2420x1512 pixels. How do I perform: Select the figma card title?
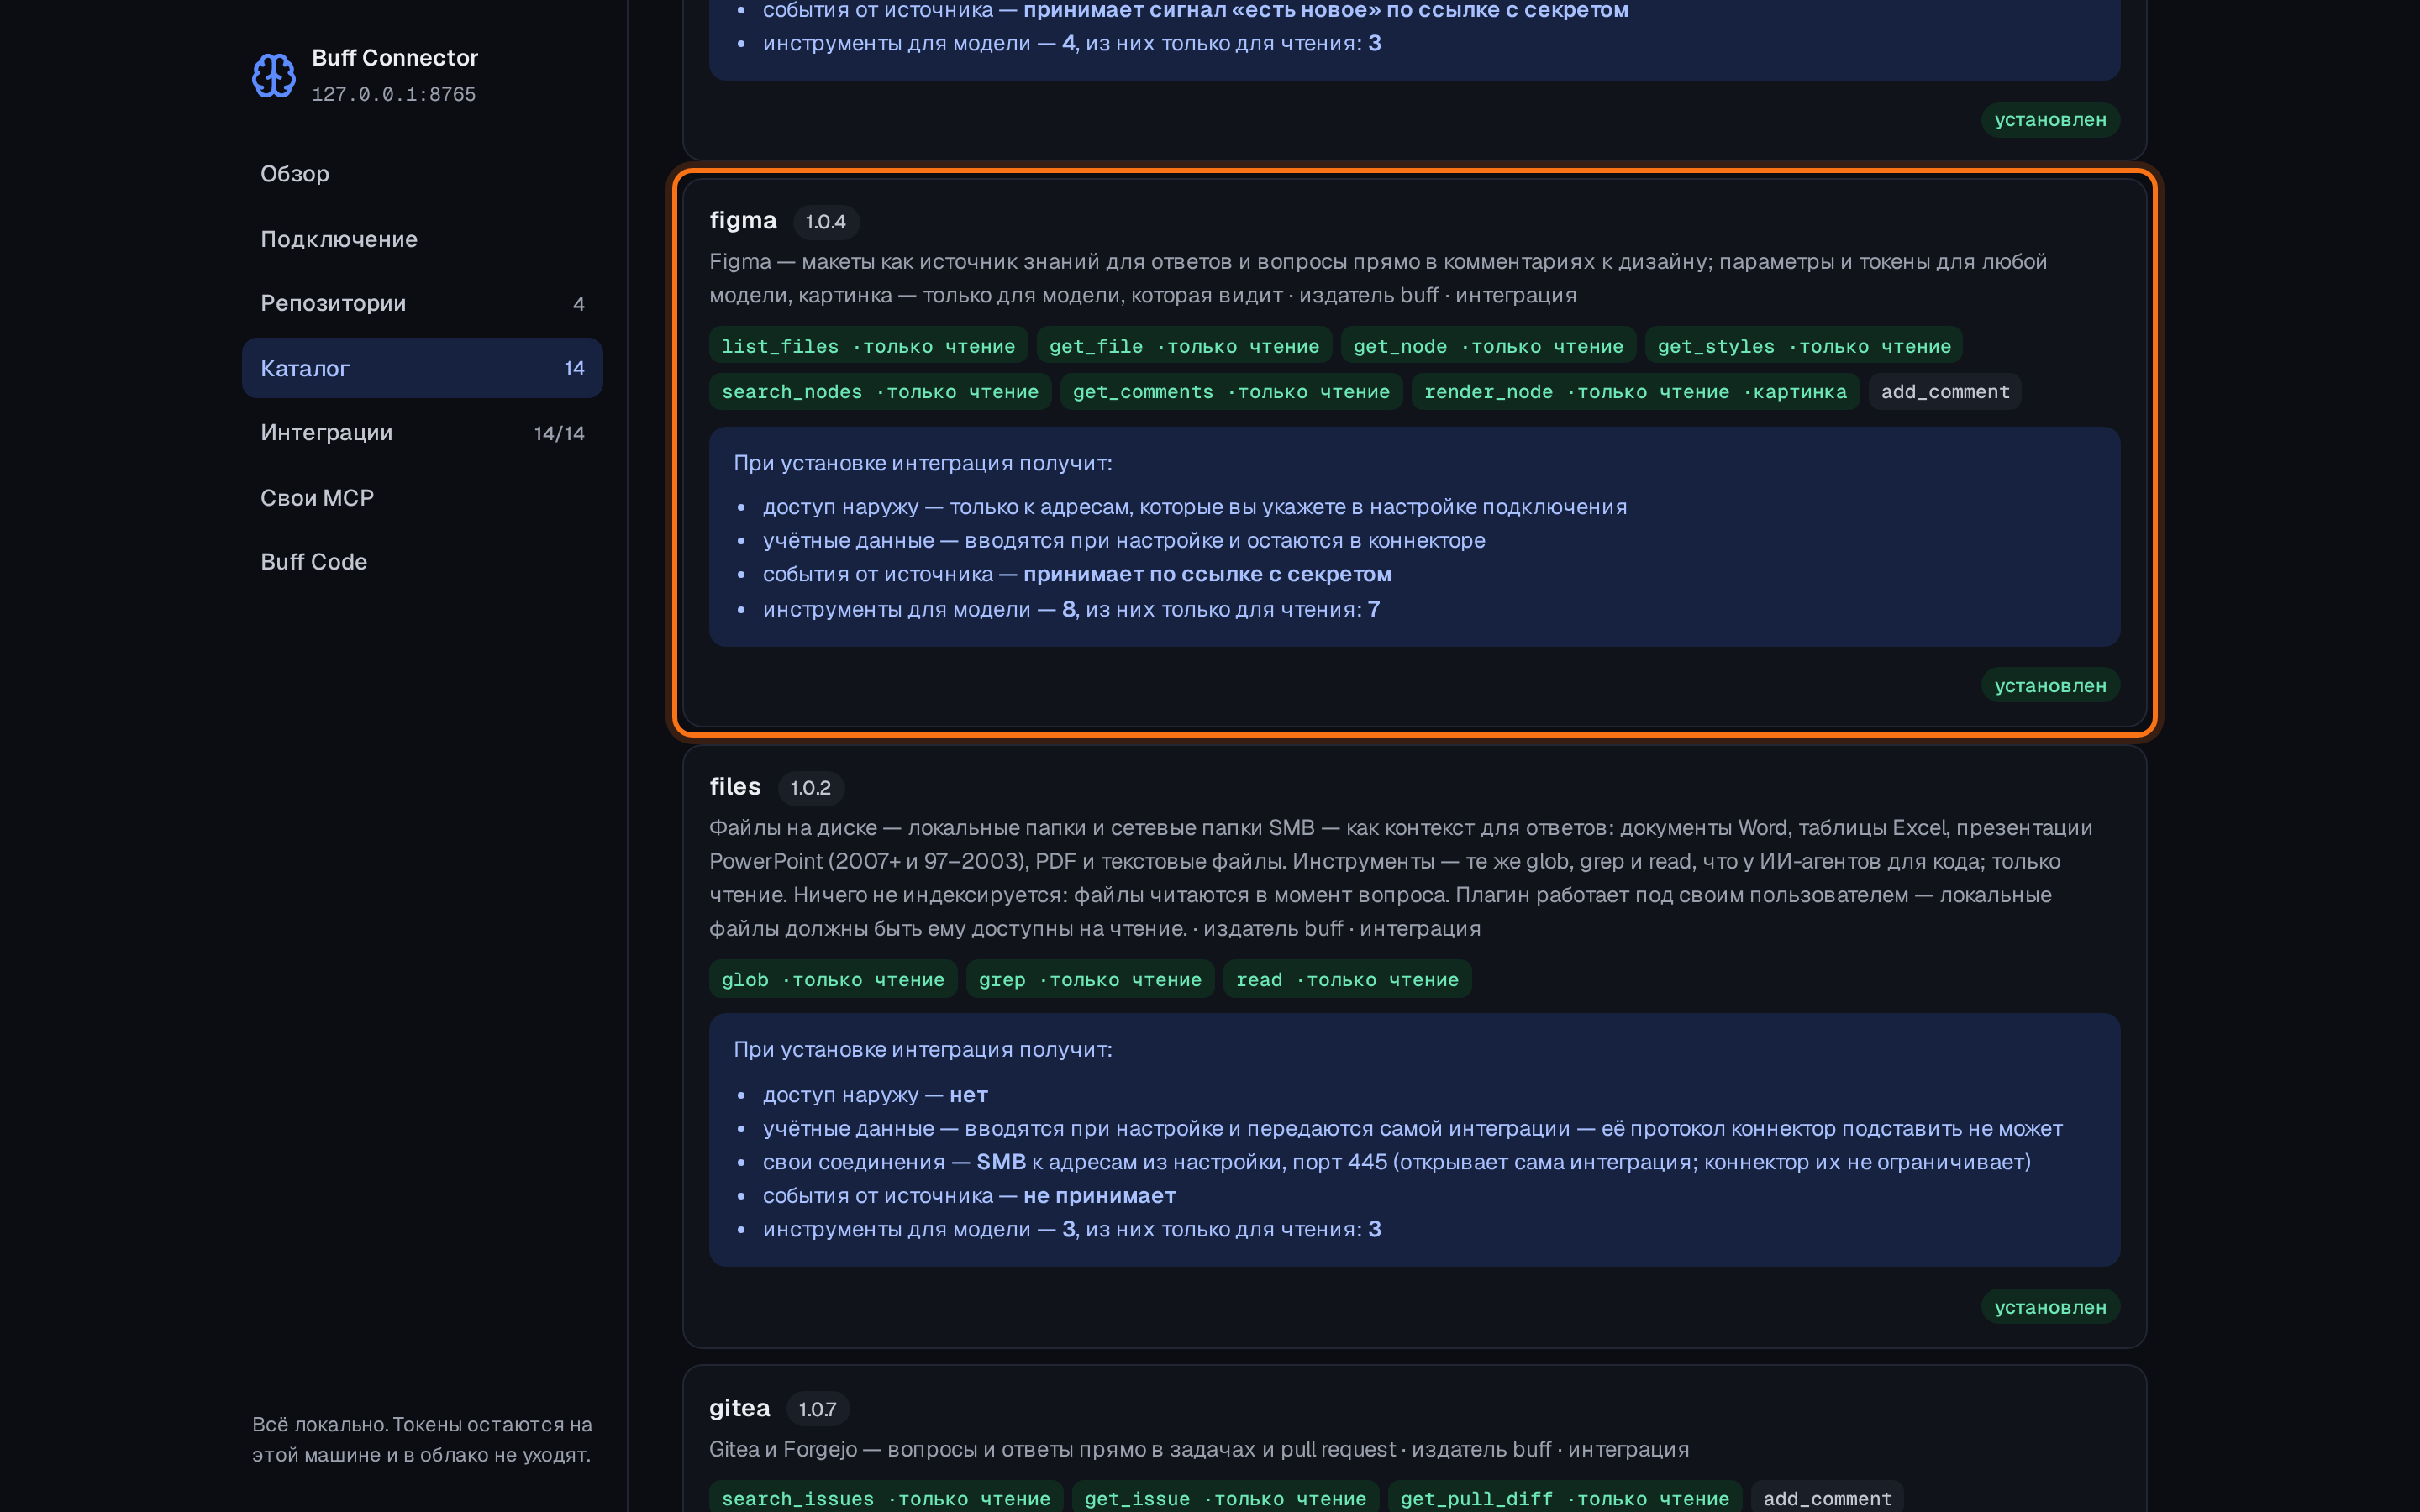point(743,220)
